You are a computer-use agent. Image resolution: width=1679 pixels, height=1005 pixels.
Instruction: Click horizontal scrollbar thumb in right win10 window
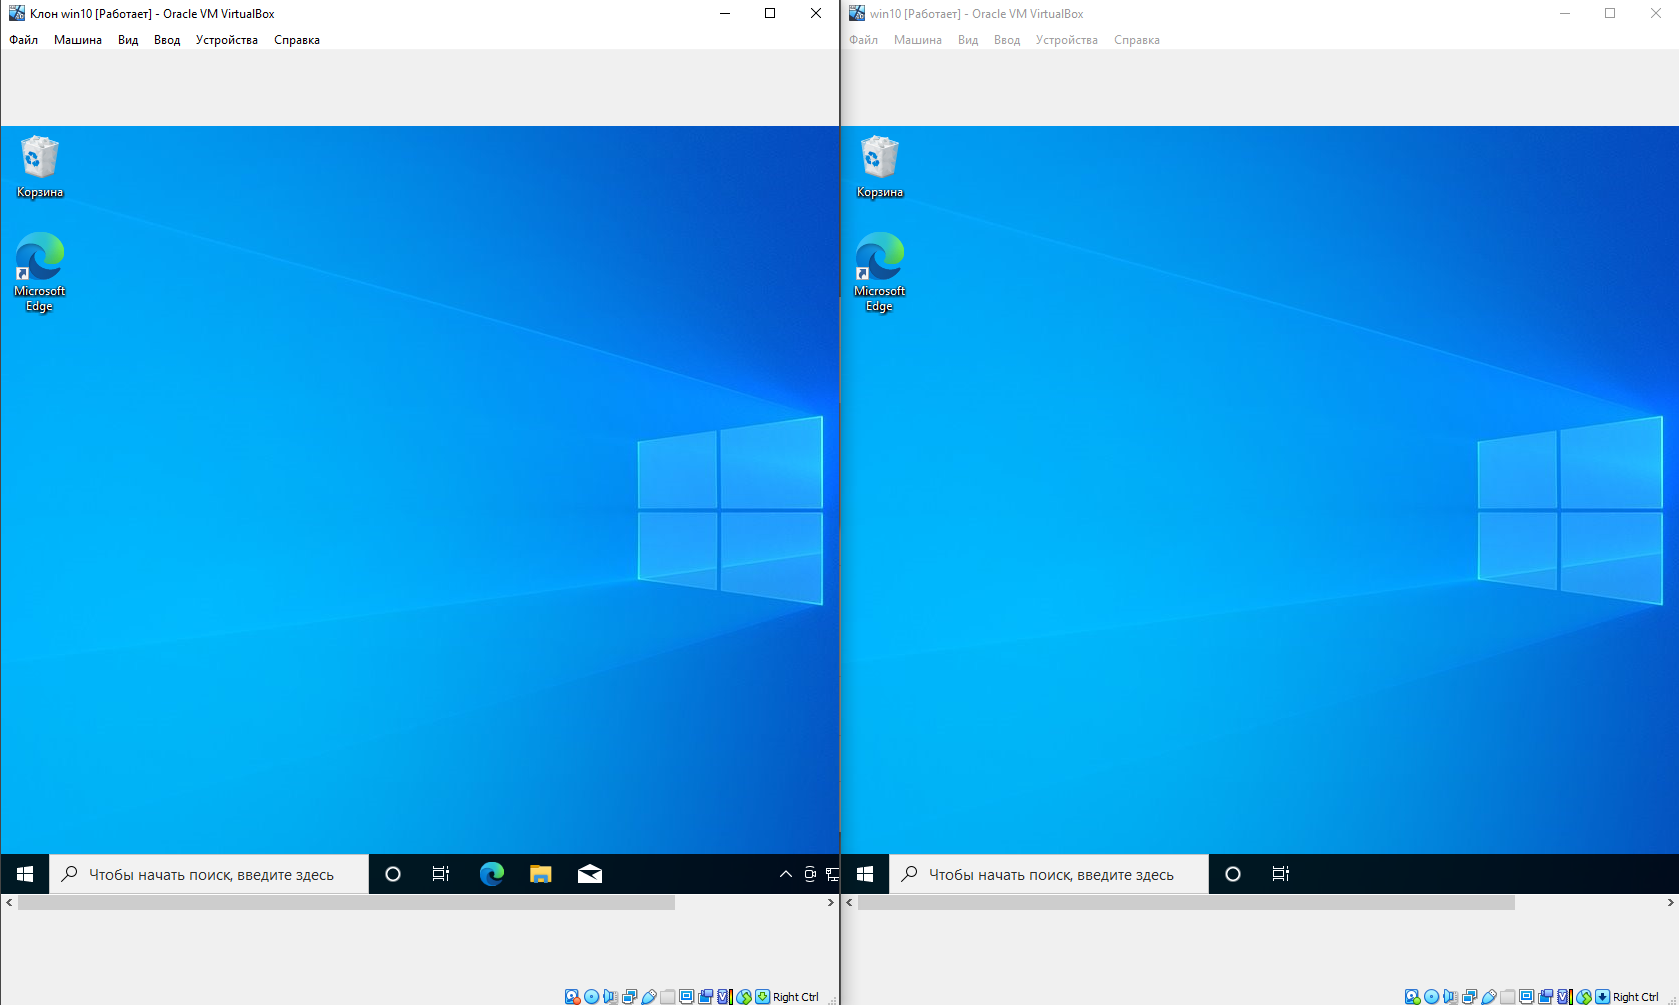coord(1187,902)
